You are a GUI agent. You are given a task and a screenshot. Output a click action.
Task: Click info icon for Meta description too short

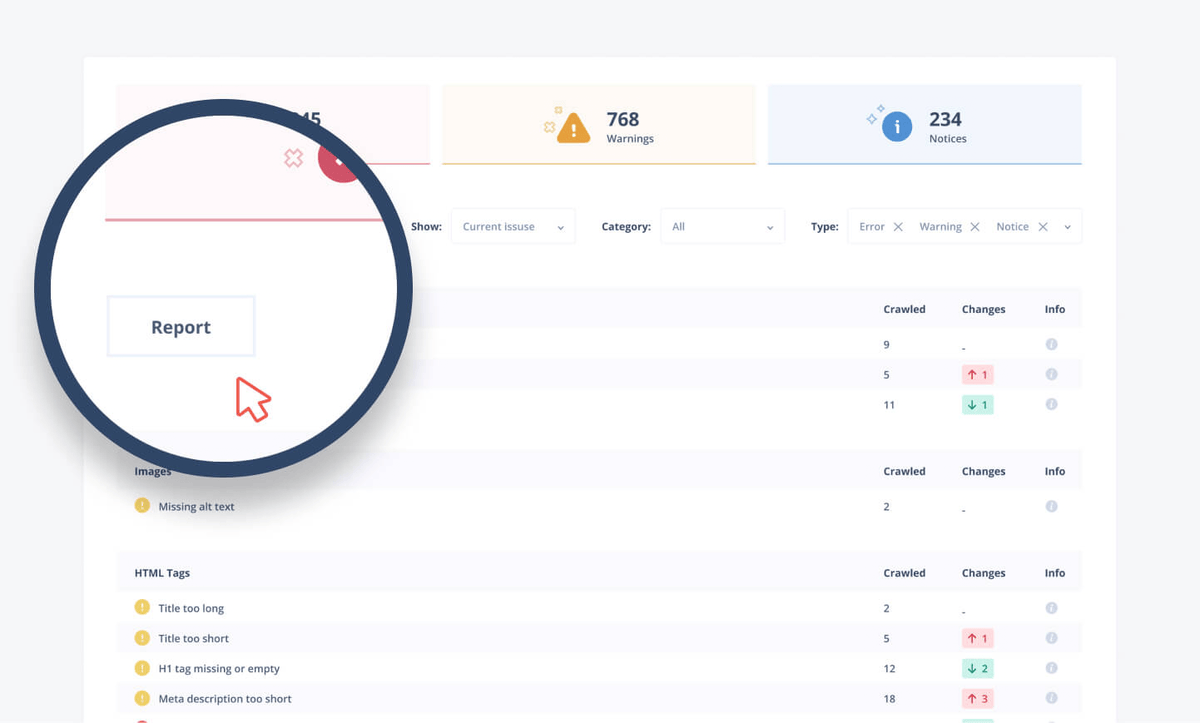point(1051,698)
